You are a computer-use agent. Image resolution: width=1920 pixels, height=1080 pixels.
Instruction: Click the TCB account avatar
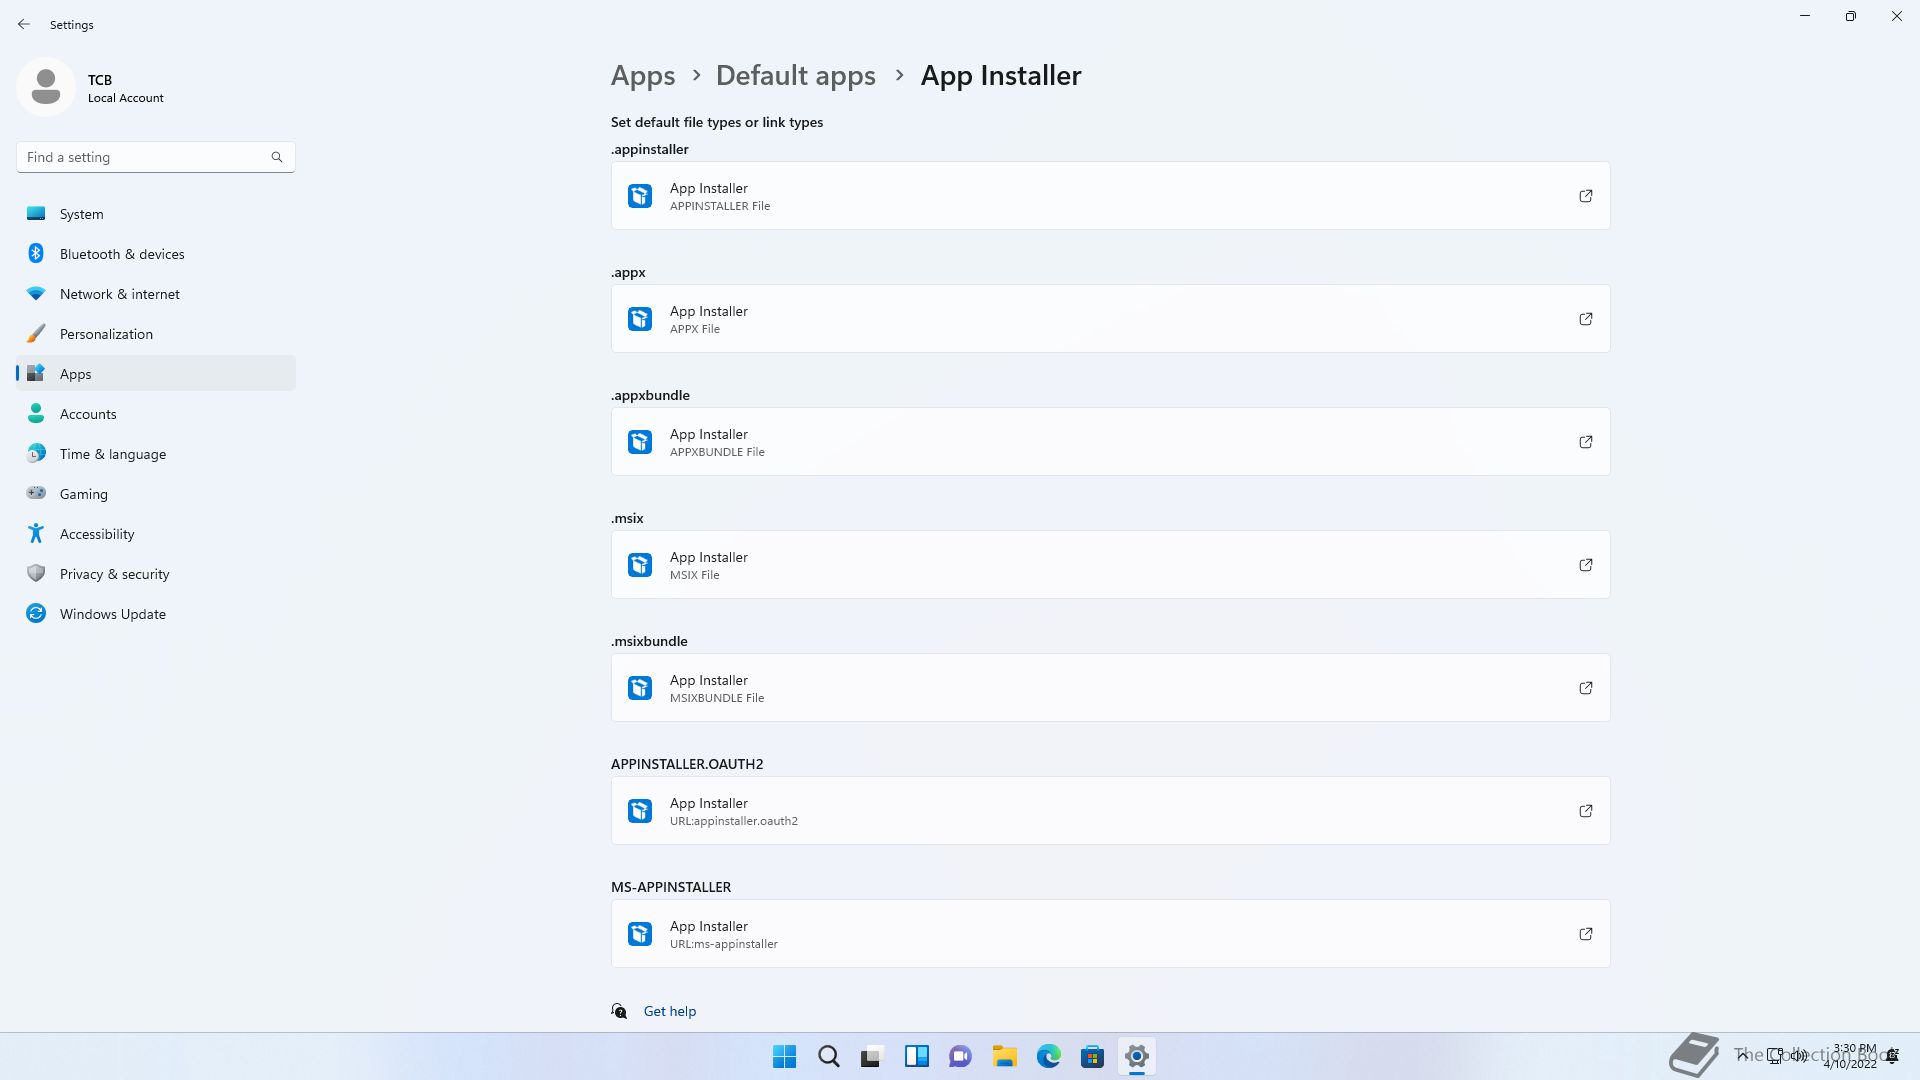coord(46,87)
